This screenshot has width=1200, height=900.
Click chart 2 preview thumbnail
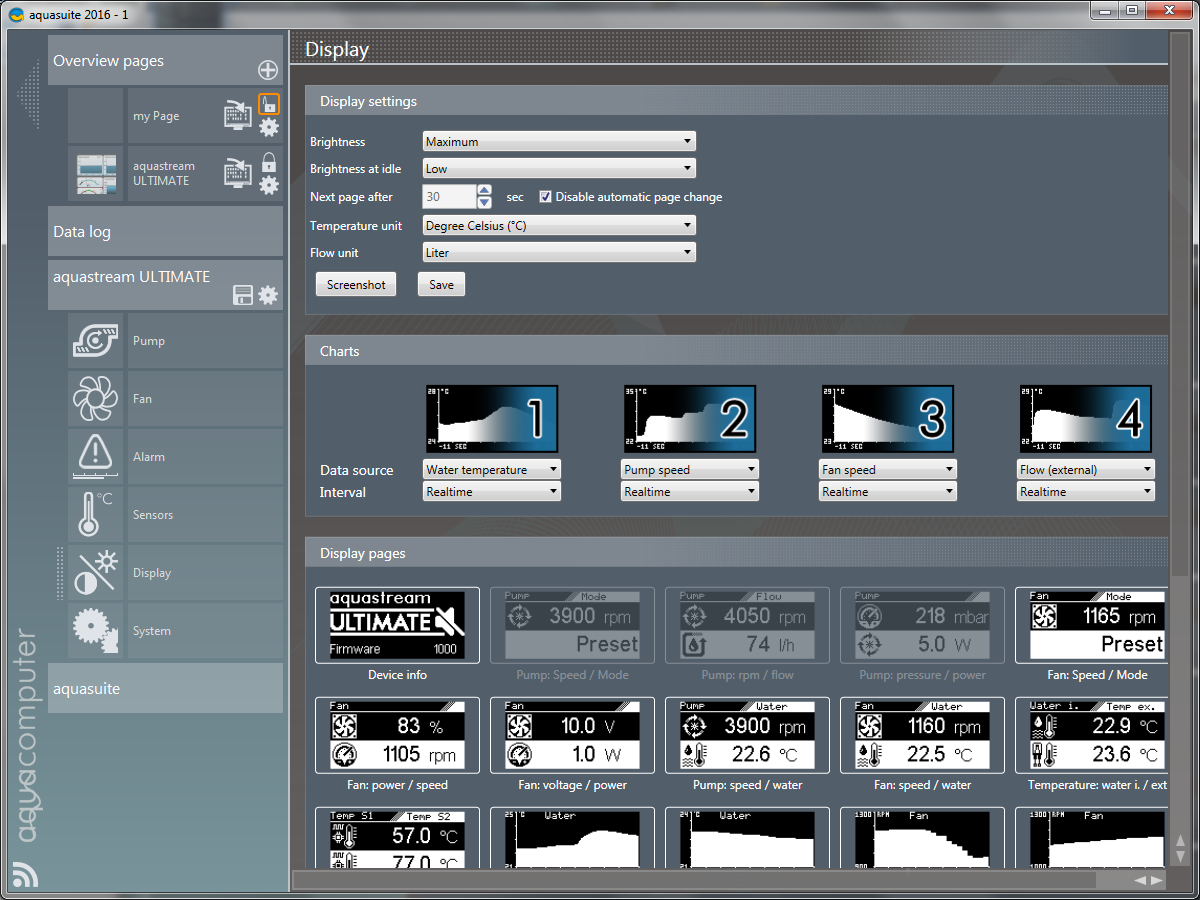click(x=690, y=420)
